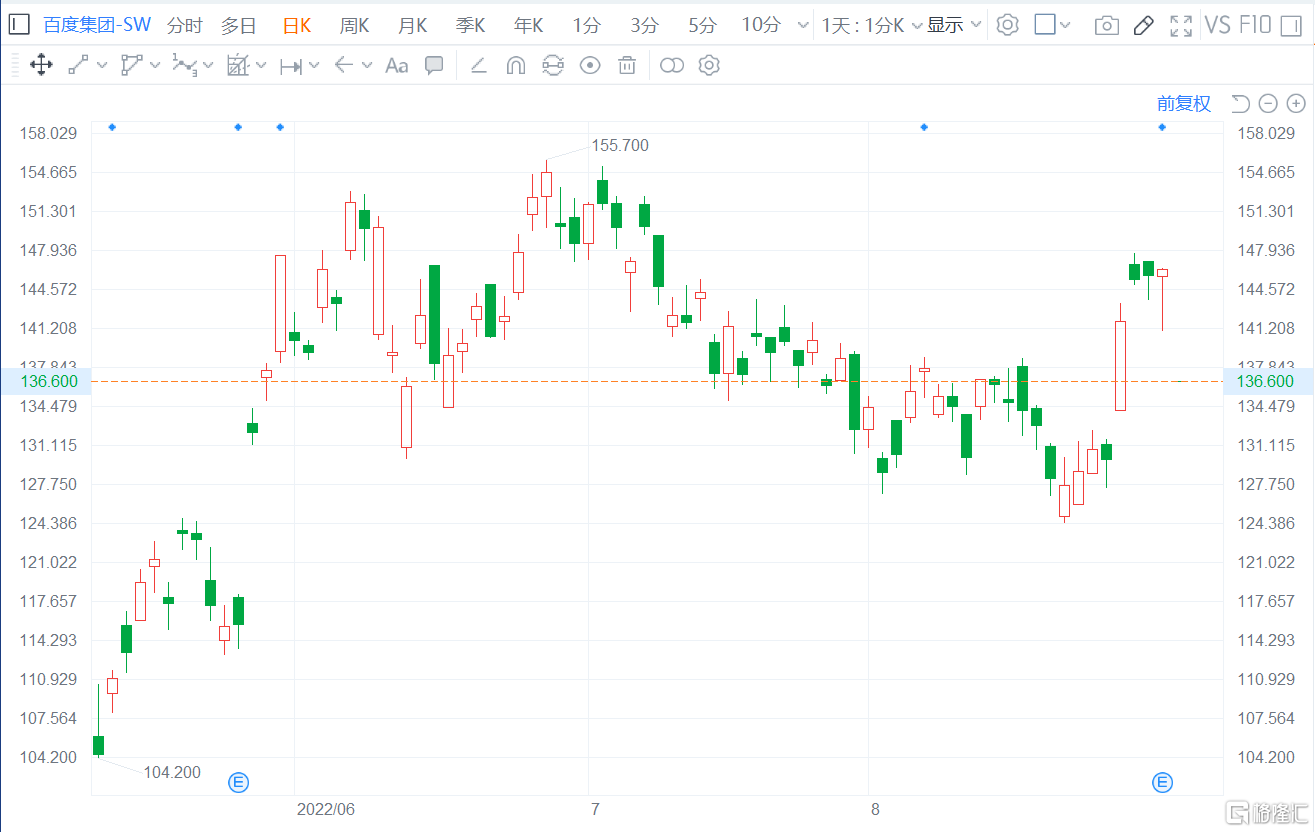Screen dimensions: 1315x832
Task: Click the 155.700 high price label
Action: click(x=620, y=146)
